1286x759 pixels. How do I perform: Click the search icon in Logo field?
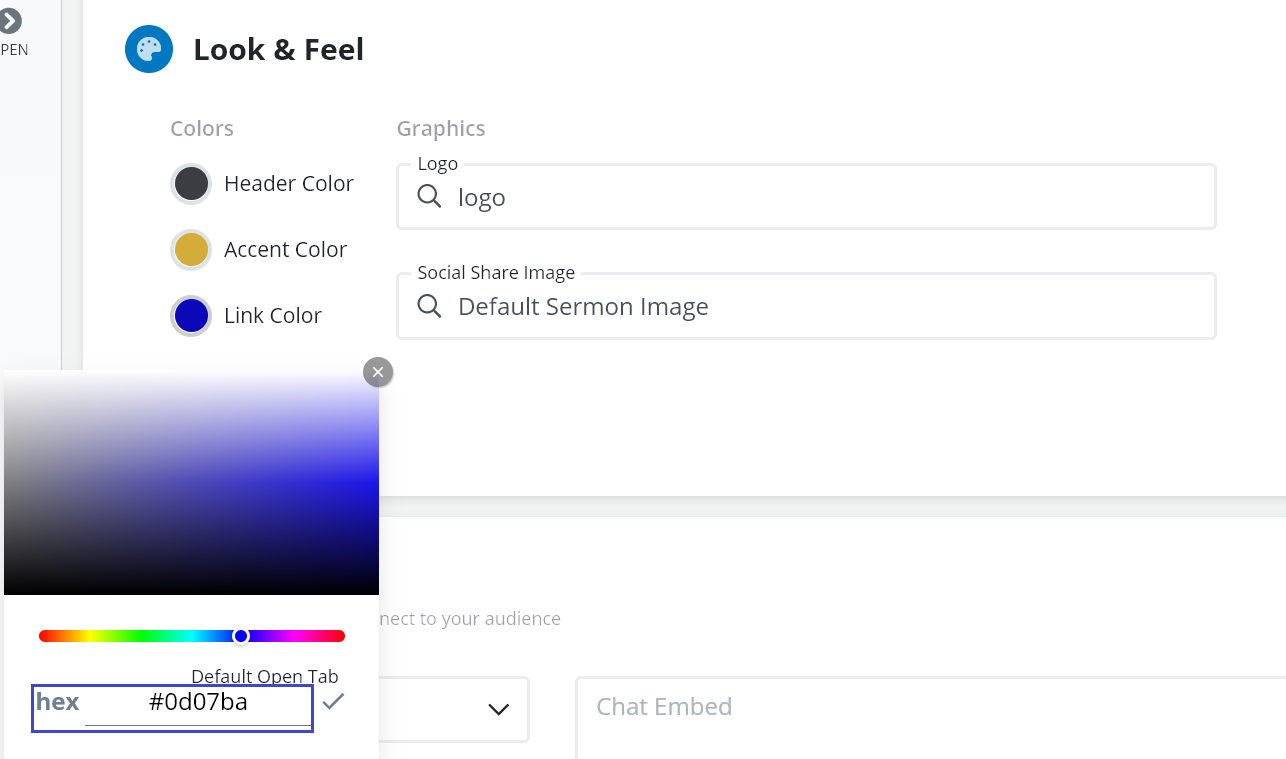[429, 196]
